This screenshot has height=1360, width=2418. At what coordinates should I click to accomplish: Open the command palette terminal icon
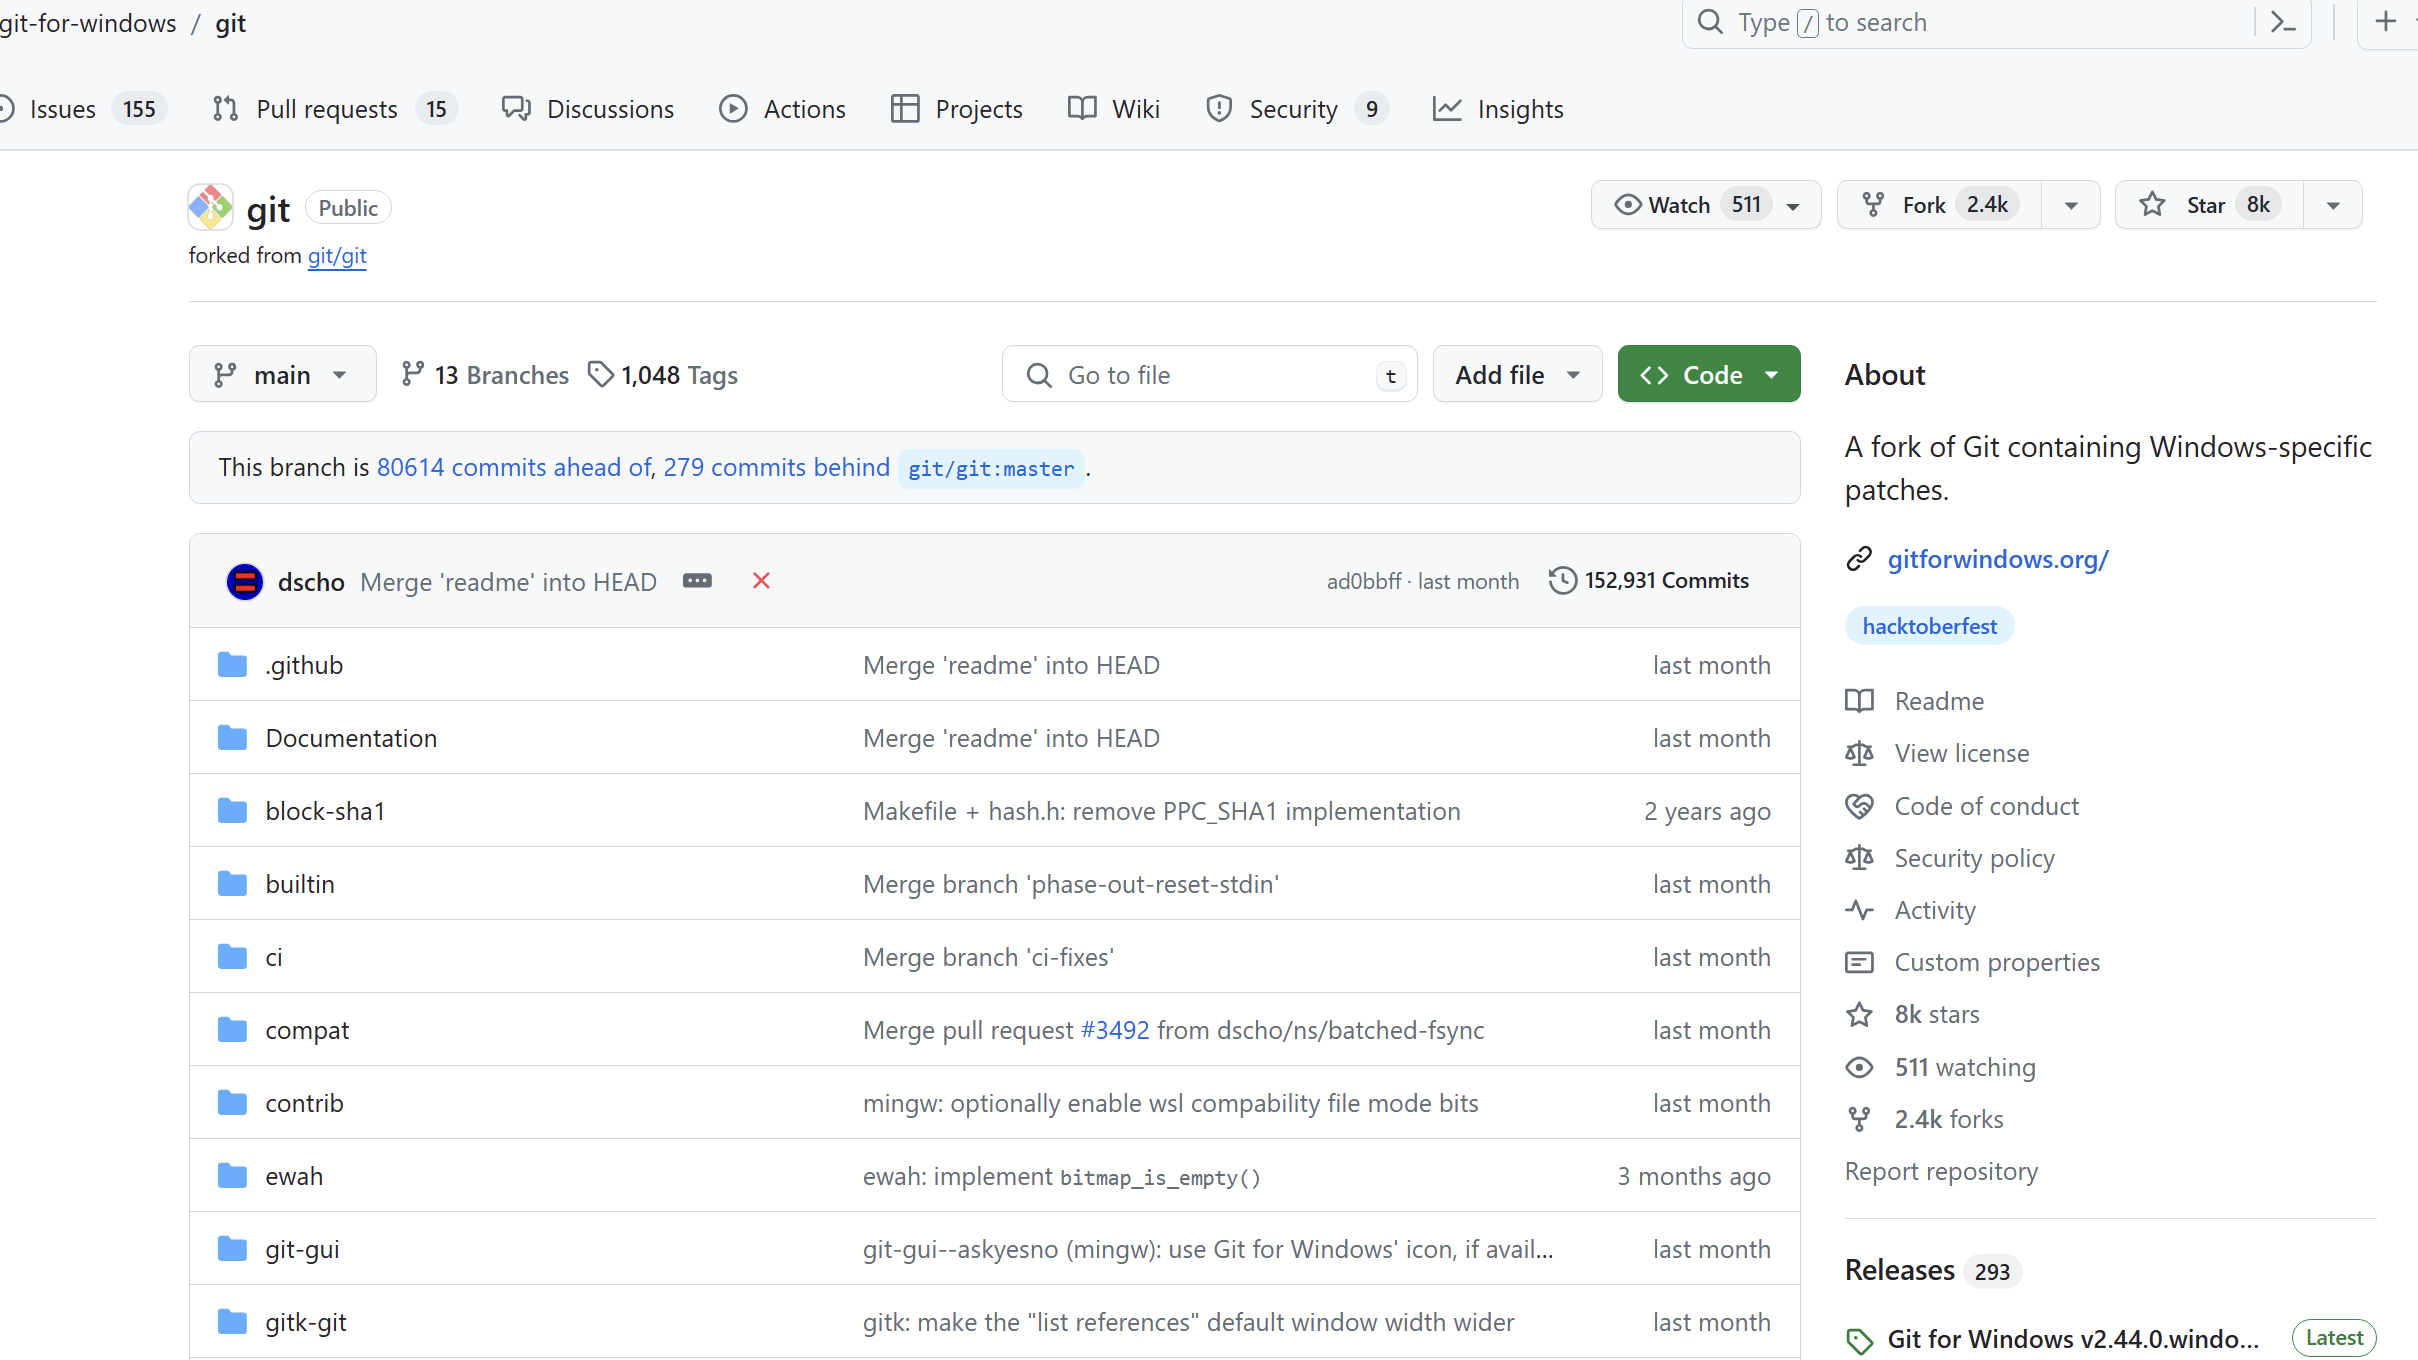(2283, 21)
